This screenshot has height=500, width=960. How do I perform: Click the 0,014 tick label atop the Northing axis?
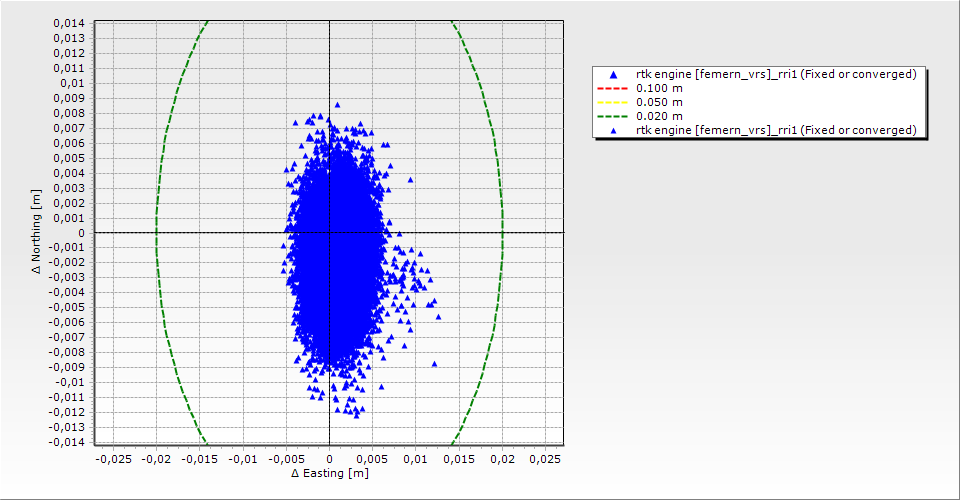point(70,23)
